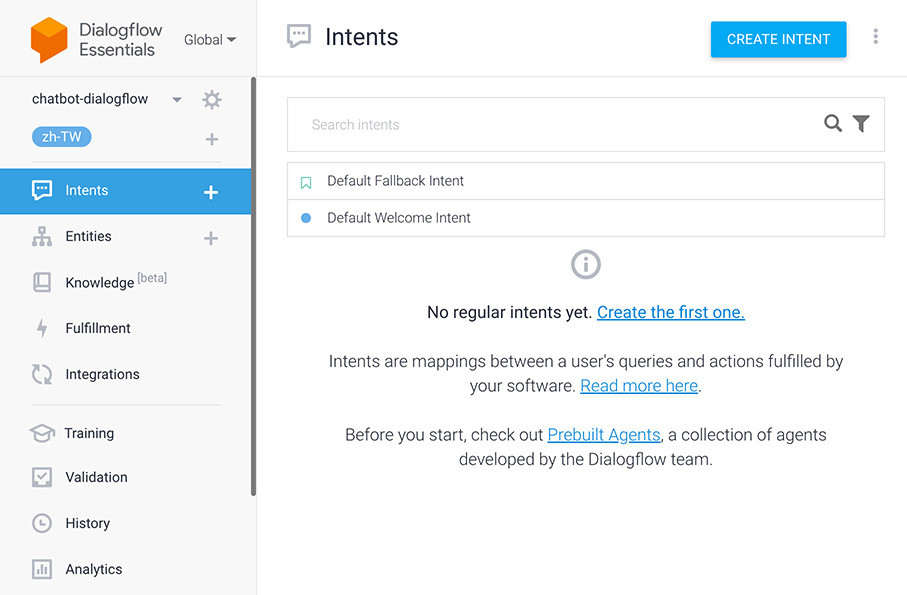Click the info circle icon
907x595 pixels.
(x=585, y=264)
